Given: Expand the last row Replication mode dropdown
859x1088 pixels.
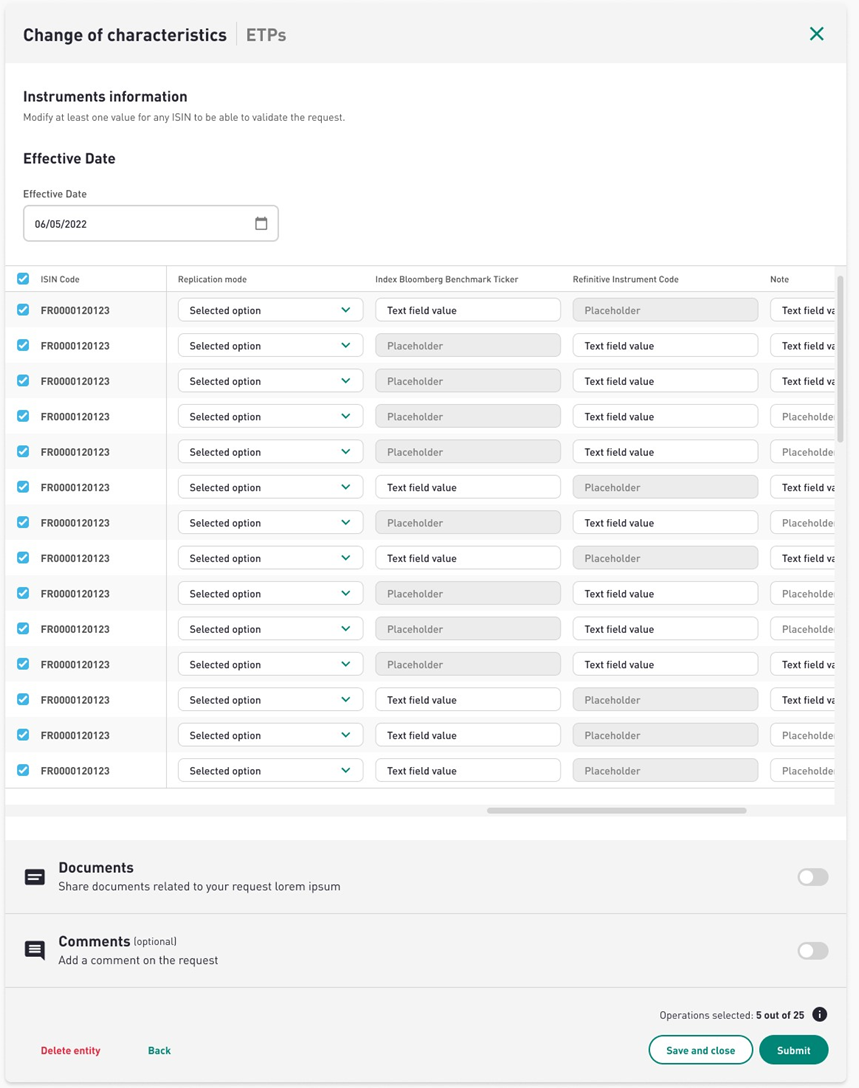Looking at the screenshot, I should pyautogui.click(x=270, y=771).
